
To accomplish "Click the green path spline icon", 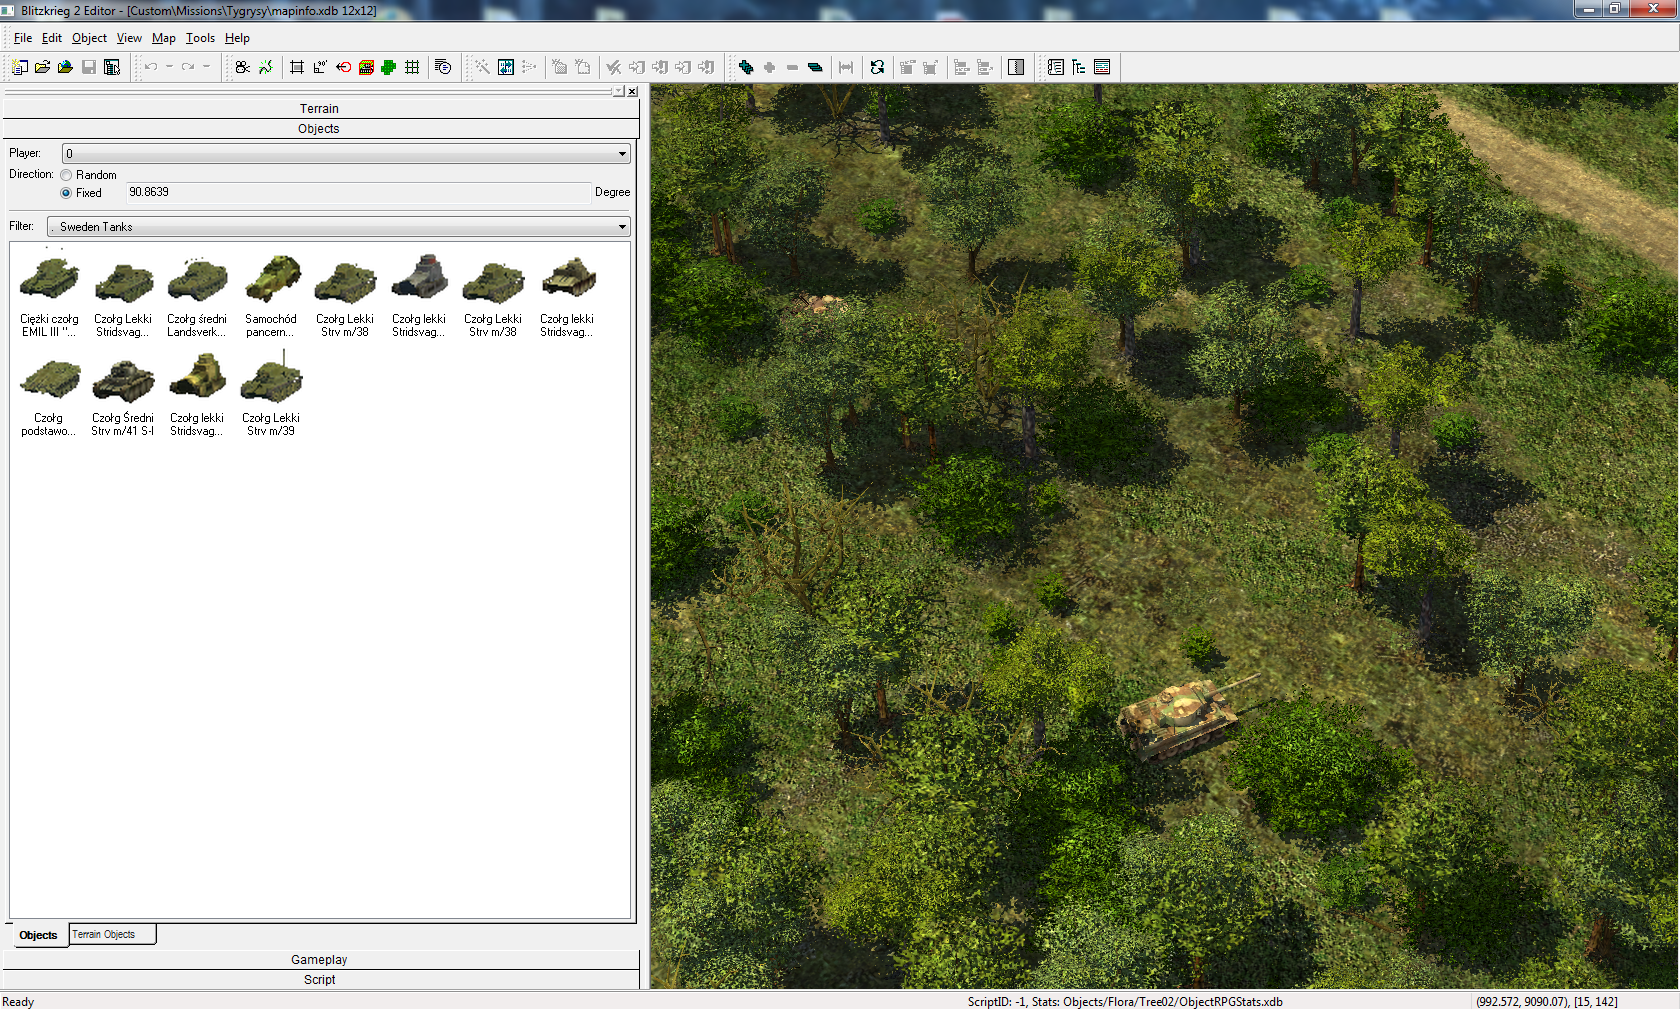I will [x=265, y=67].
